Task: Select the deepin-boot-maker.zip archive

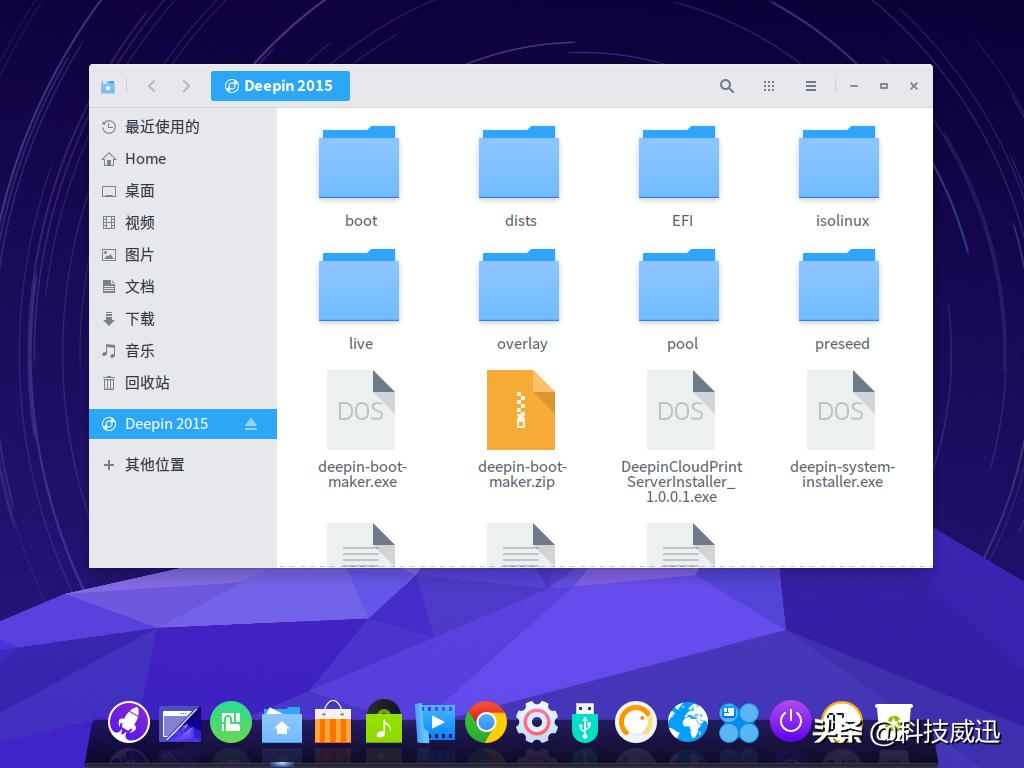Action: tap(520, 410)
